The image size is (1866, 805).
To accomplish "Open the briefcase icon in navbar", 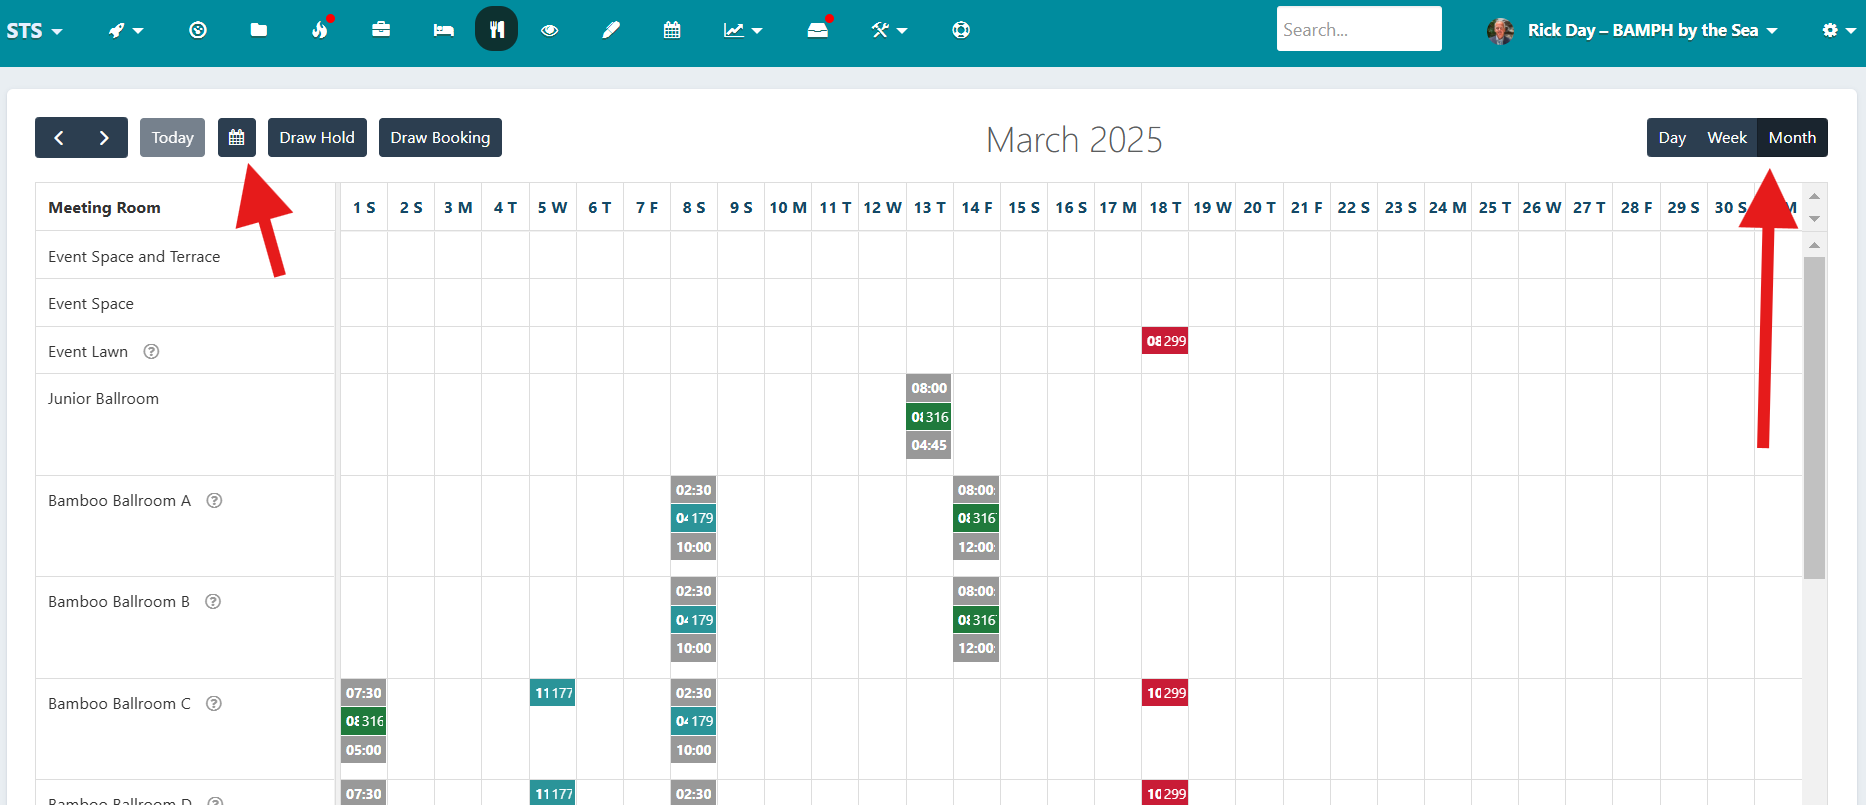I will point(381,30).
